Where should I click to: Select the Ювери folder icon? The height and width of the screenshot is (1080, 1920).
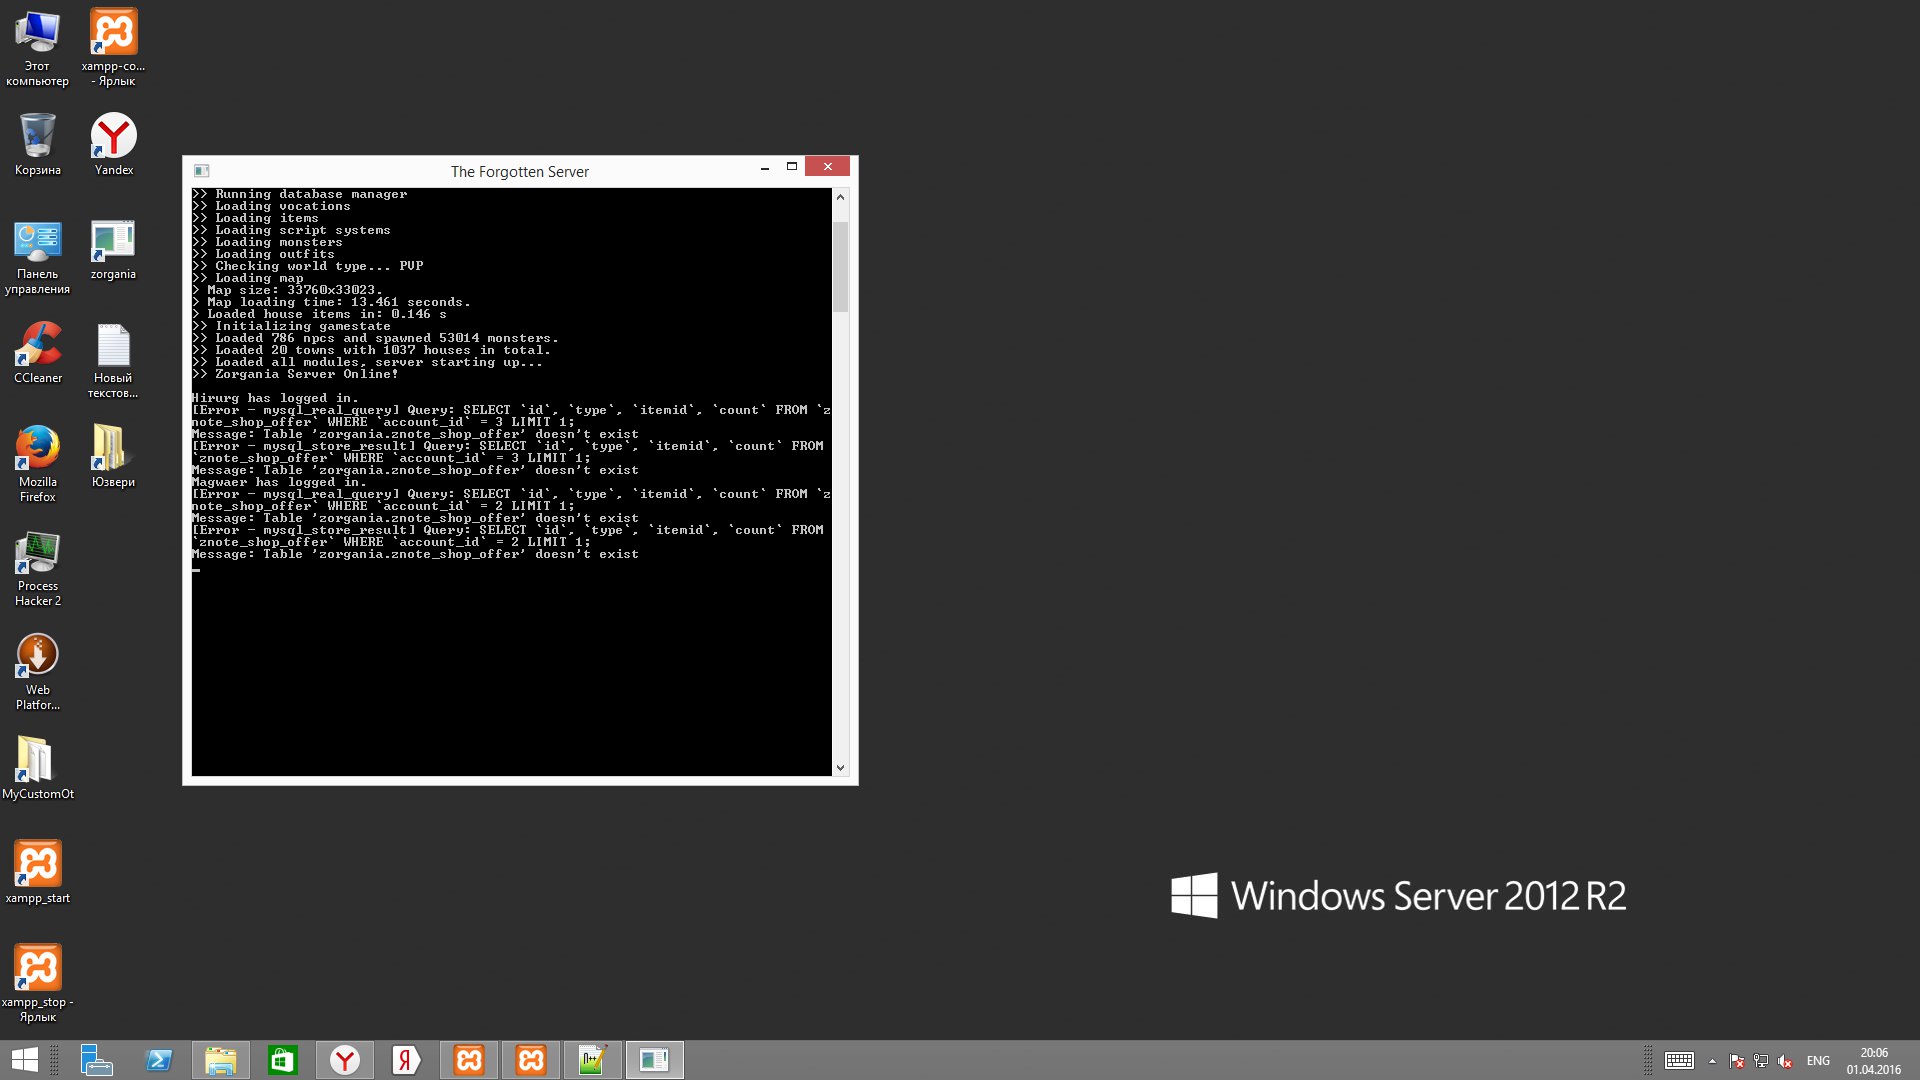click(113, 457)
